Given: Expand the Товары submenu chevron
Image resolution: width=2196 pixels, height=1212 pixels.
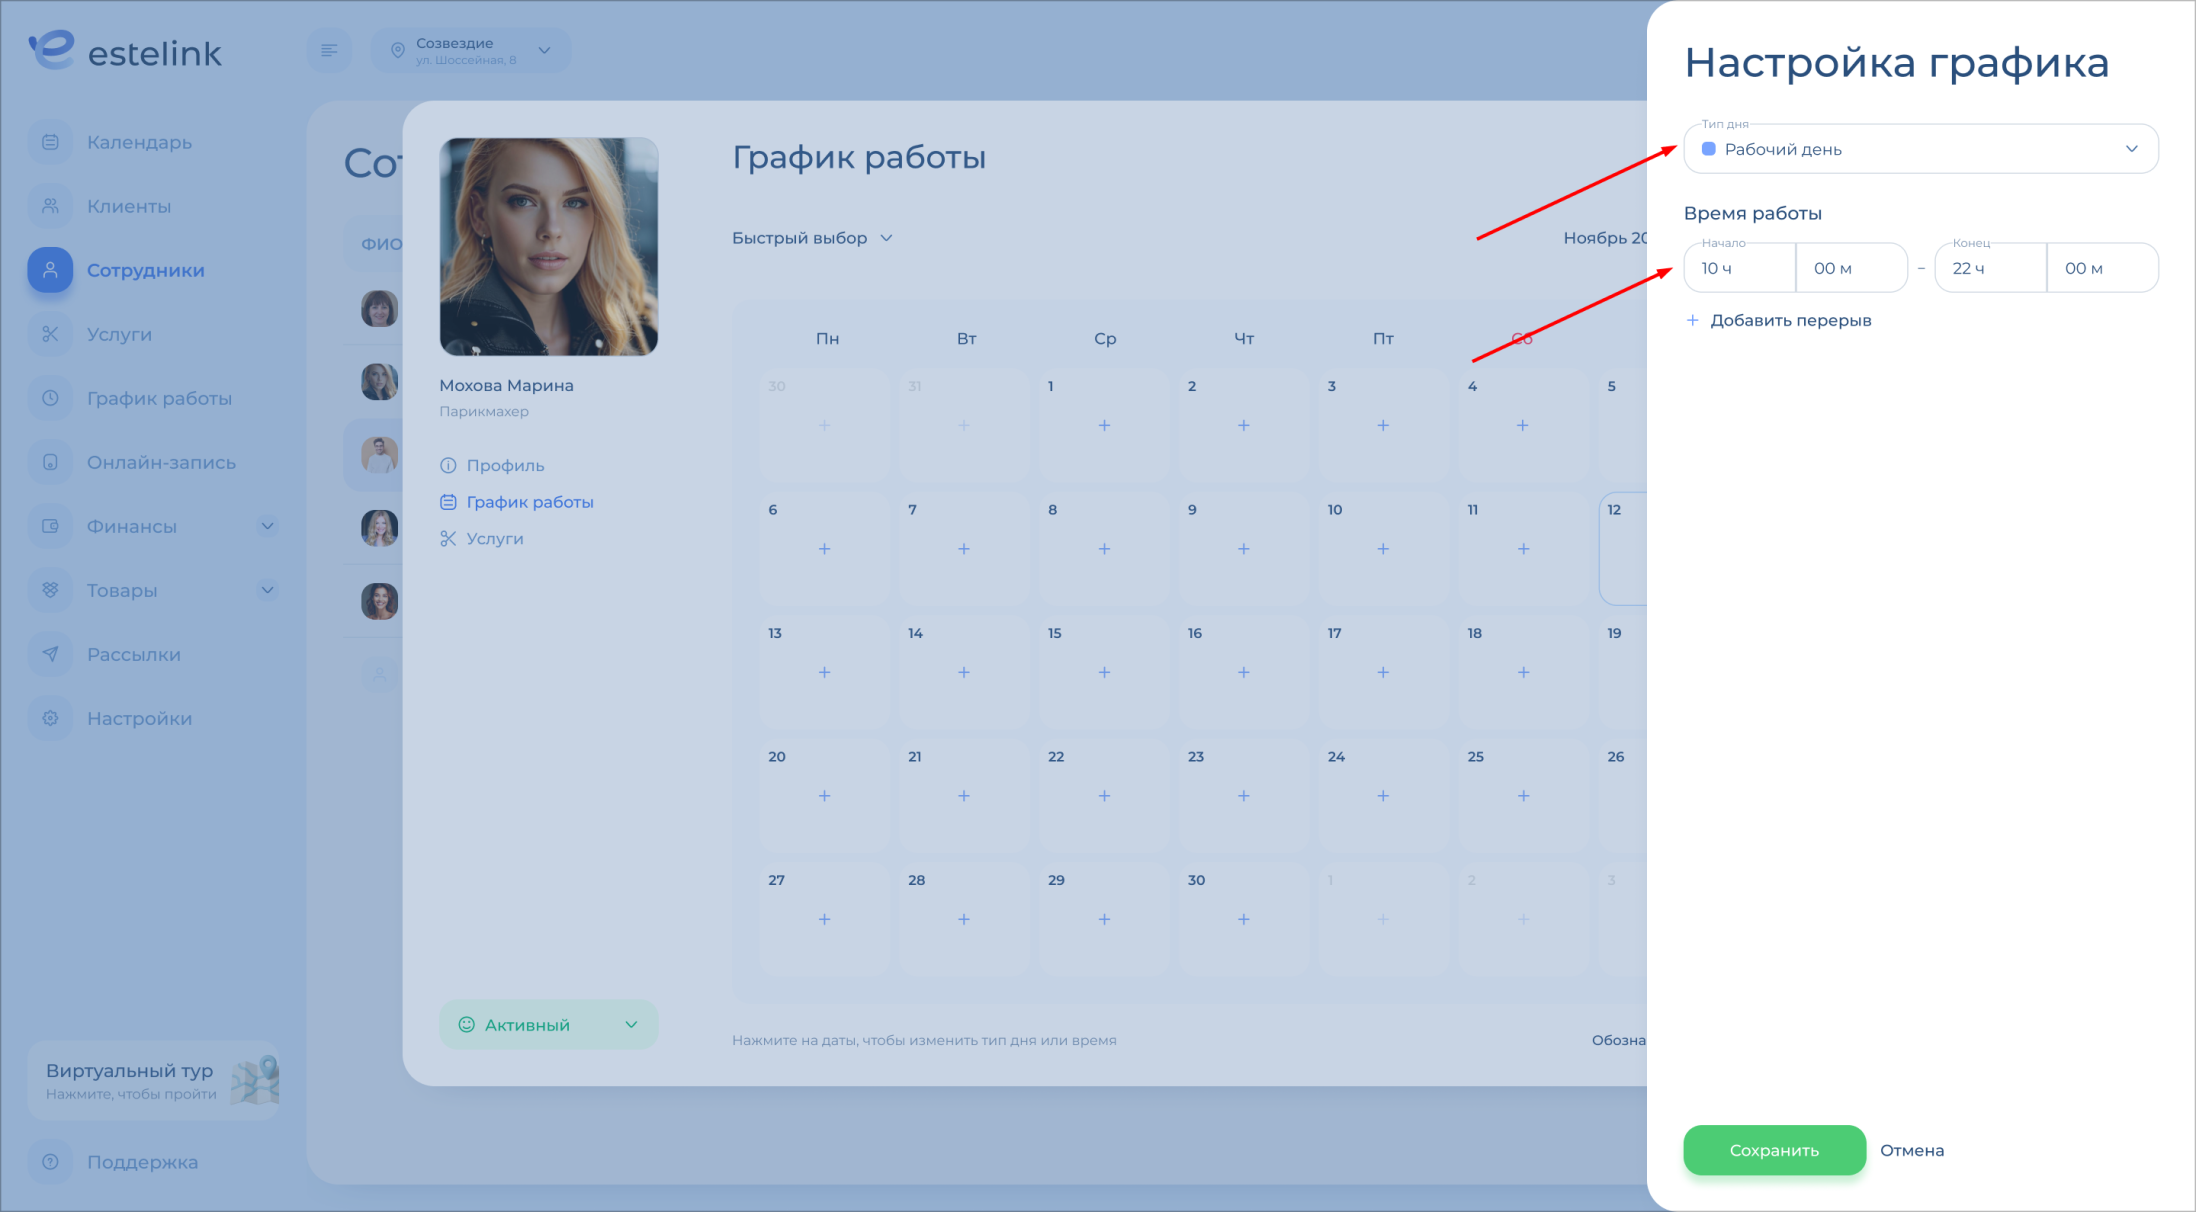Looking at the screenshot, I should click(268, 590).
